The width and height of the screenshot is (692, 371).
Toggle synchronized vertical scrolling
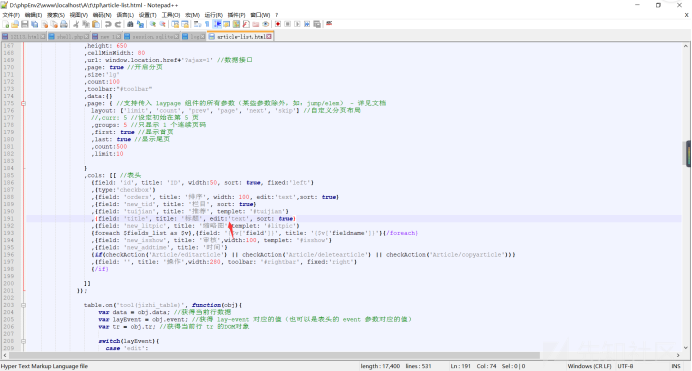175,24
